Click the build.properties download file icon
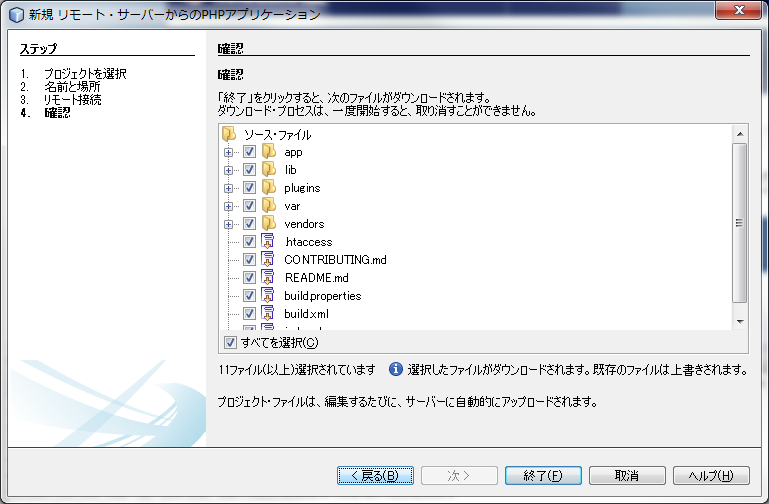Image resolution: width=769 pixels, height=504 pixels. tap(267, 296)
